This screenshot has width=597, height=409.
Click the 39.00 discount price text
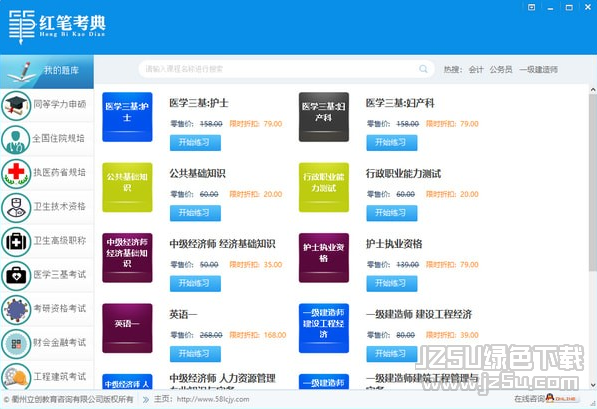469,335
